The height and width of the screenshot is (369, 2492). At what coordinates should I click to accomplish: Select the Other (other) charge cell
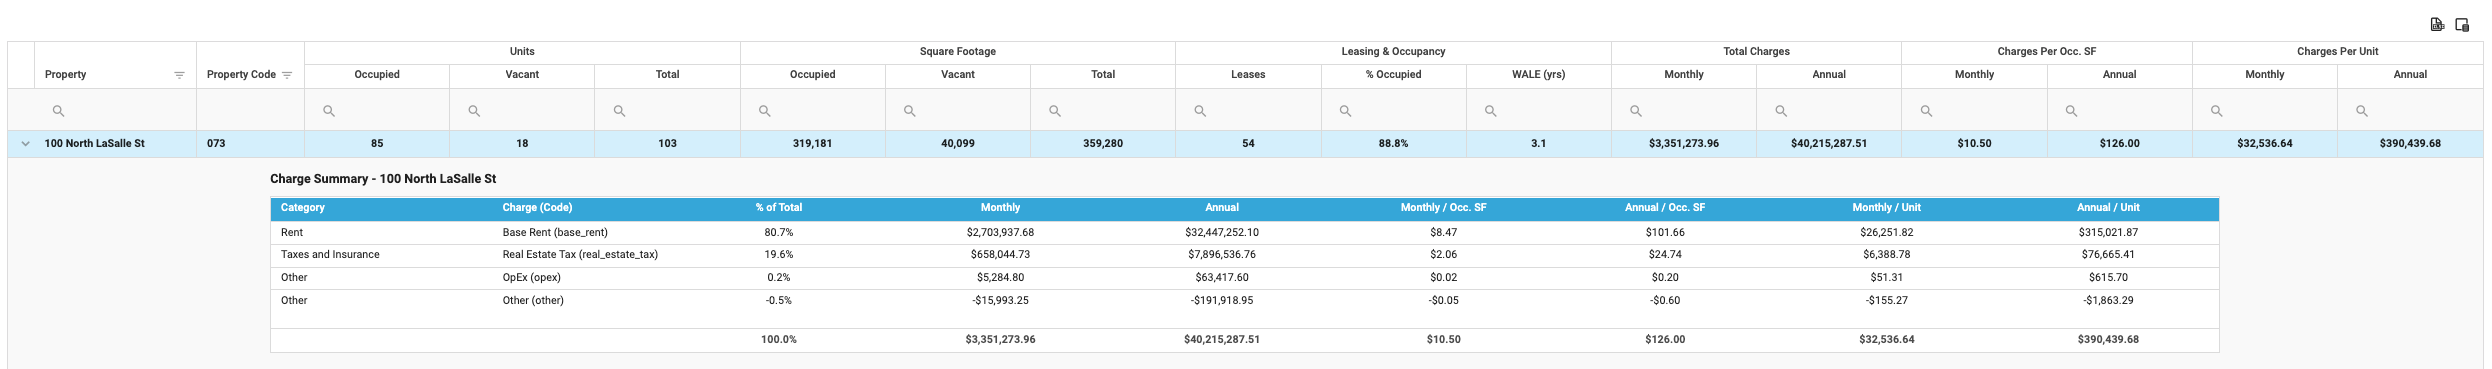(x=533, y=301)
